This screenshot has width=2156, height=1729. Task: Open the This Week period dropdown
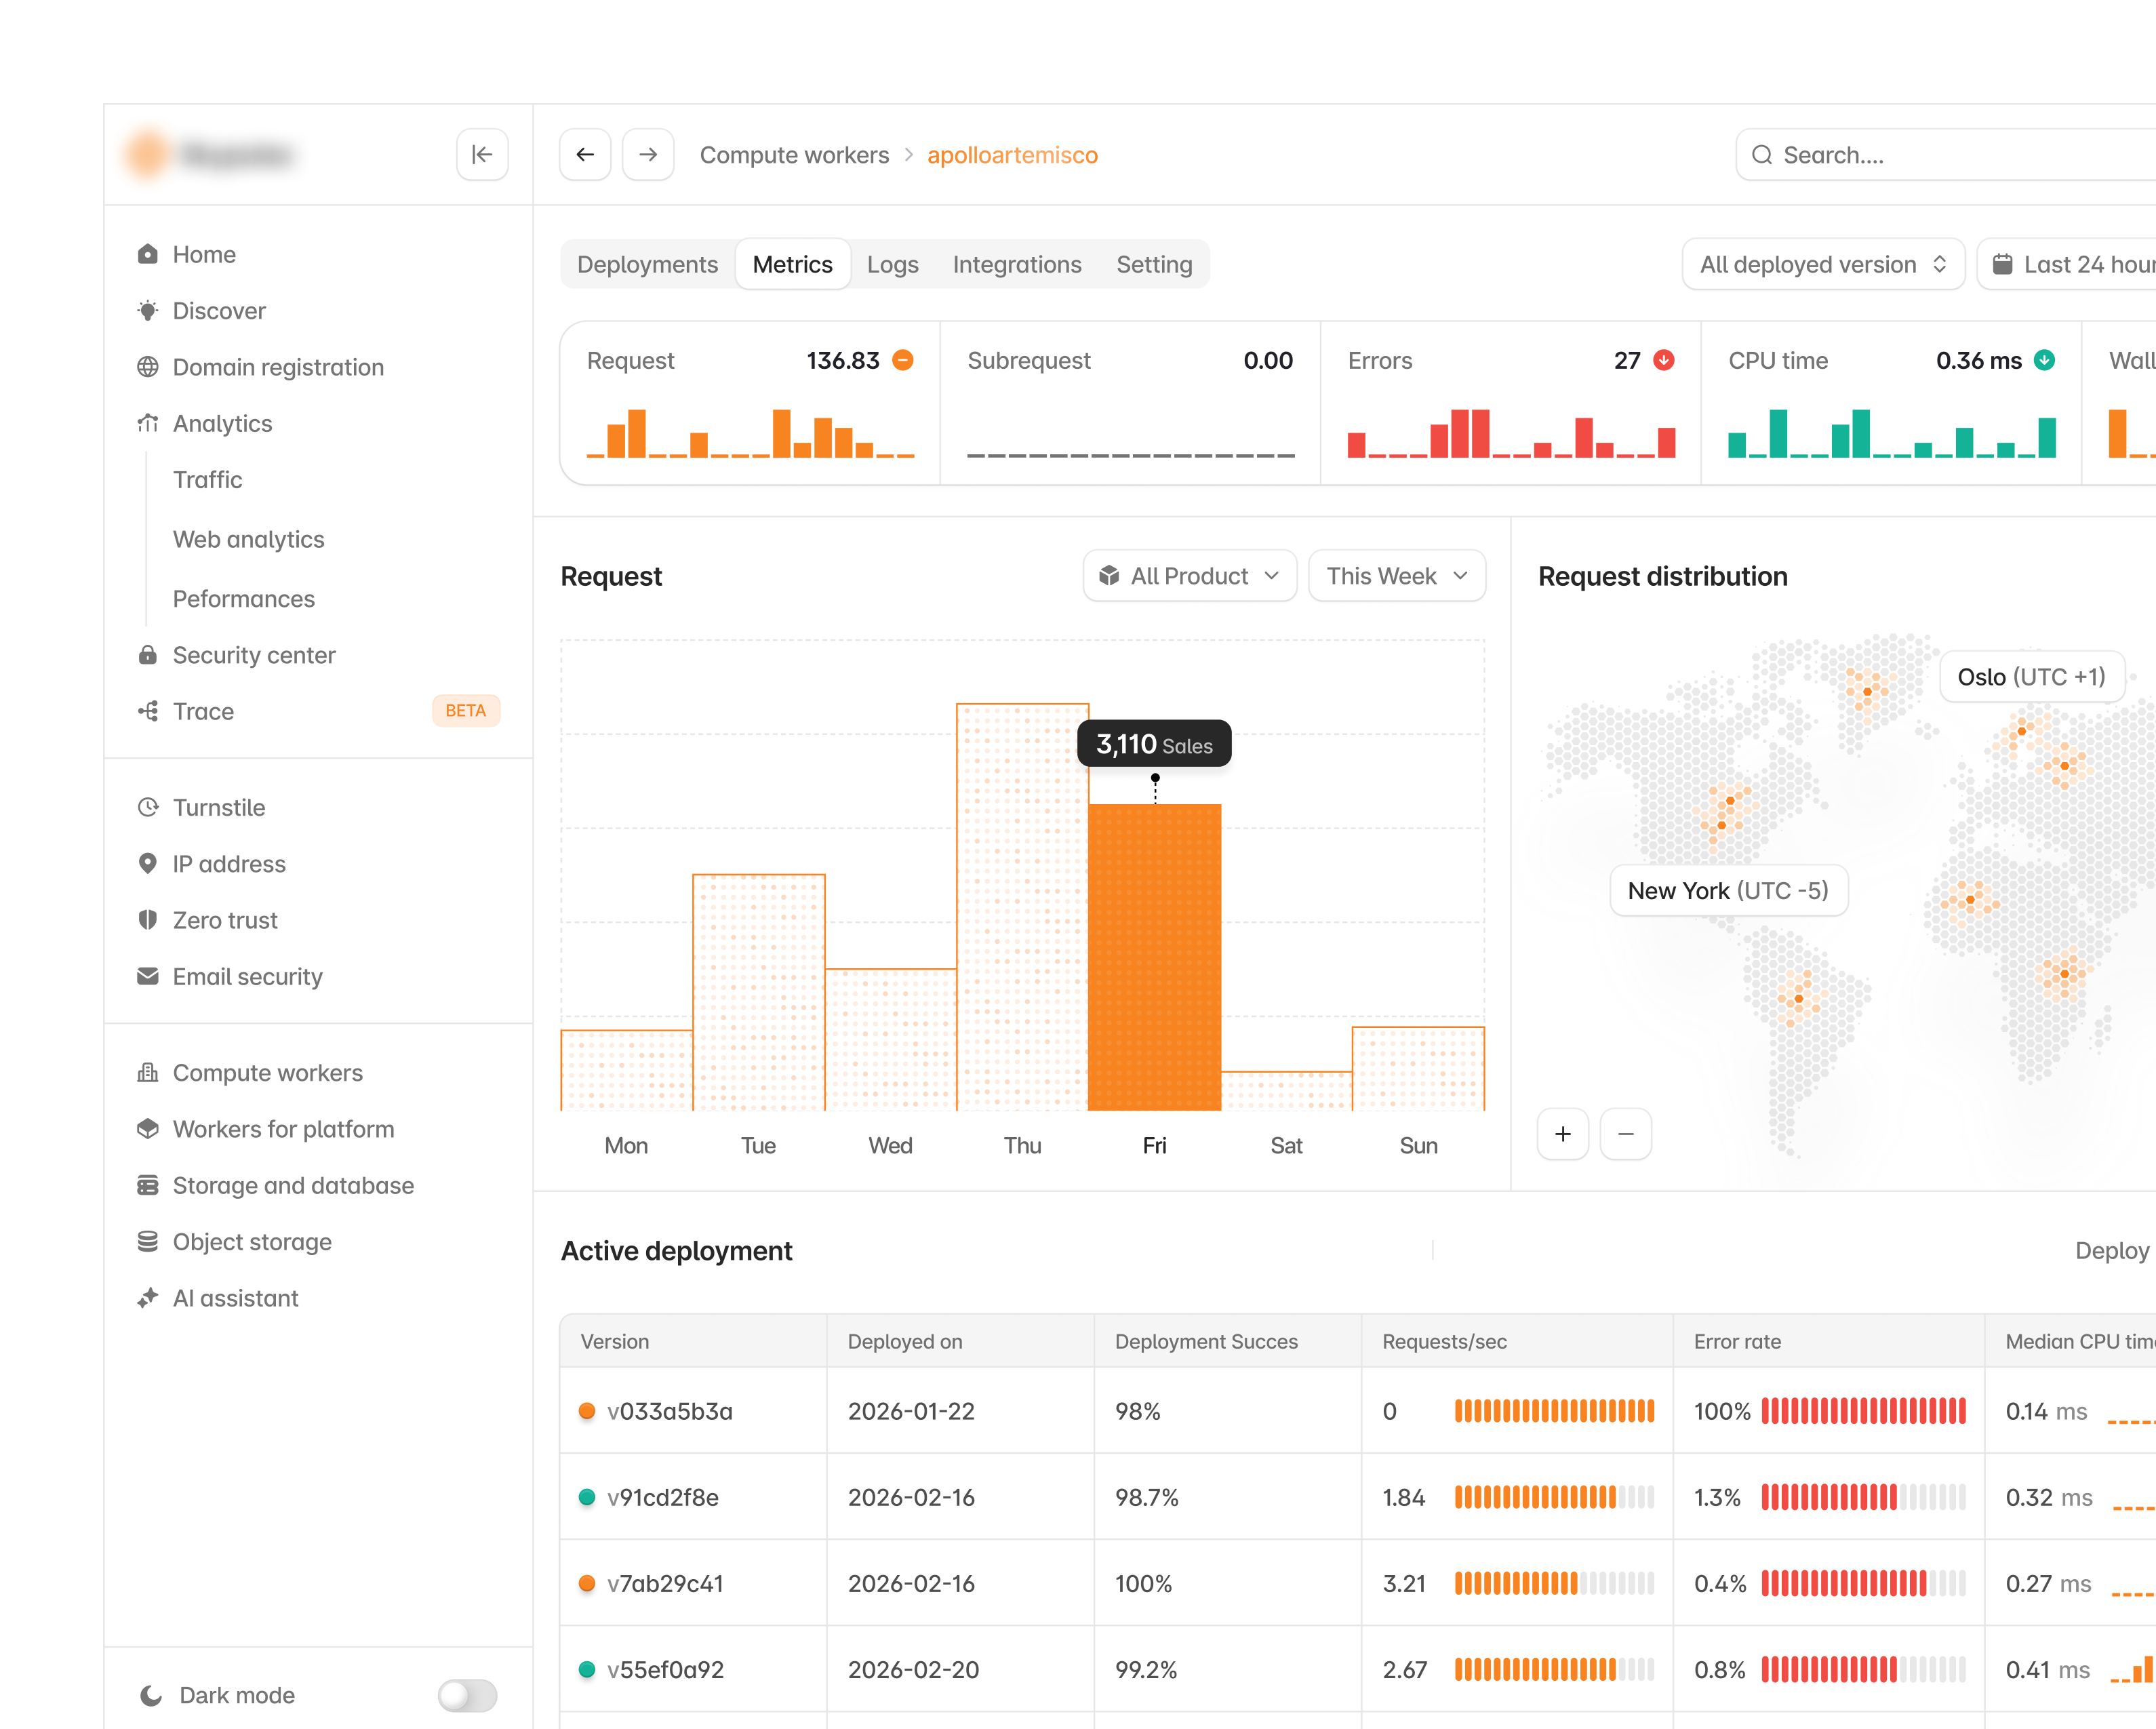click(1397, 576)
